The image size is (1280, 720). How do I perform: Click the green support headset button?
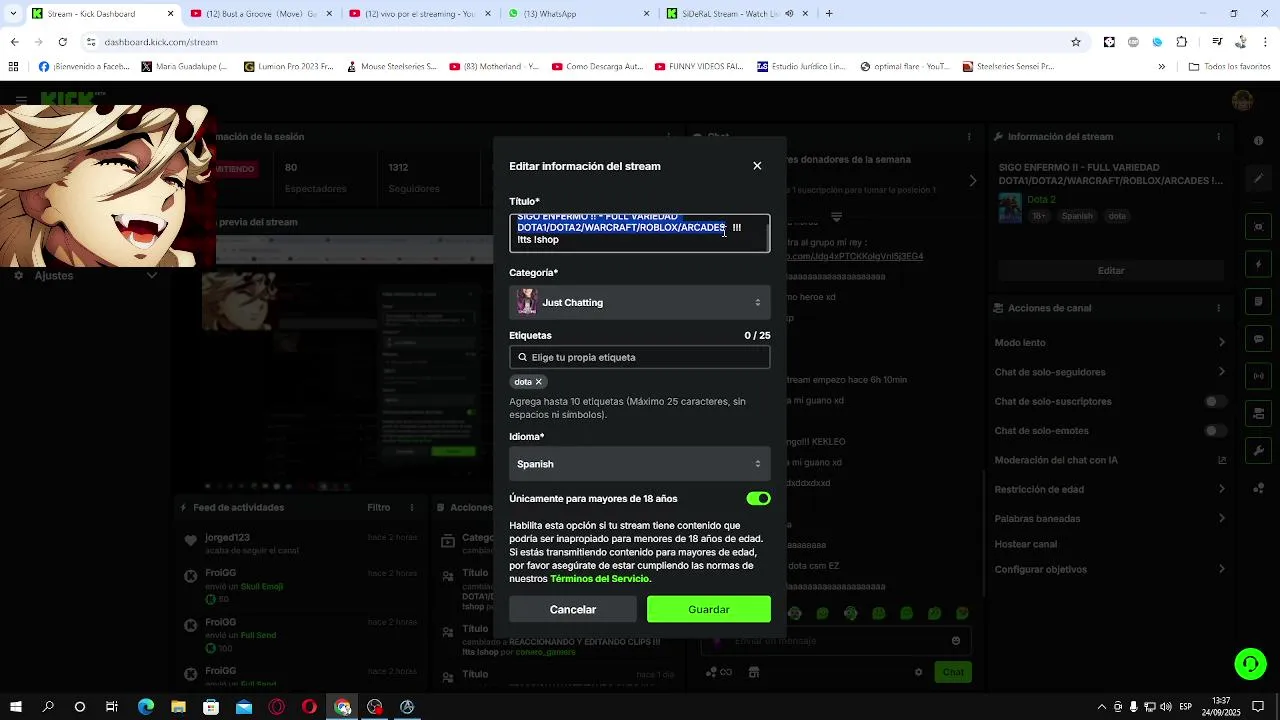click(x=1249, y=663)
